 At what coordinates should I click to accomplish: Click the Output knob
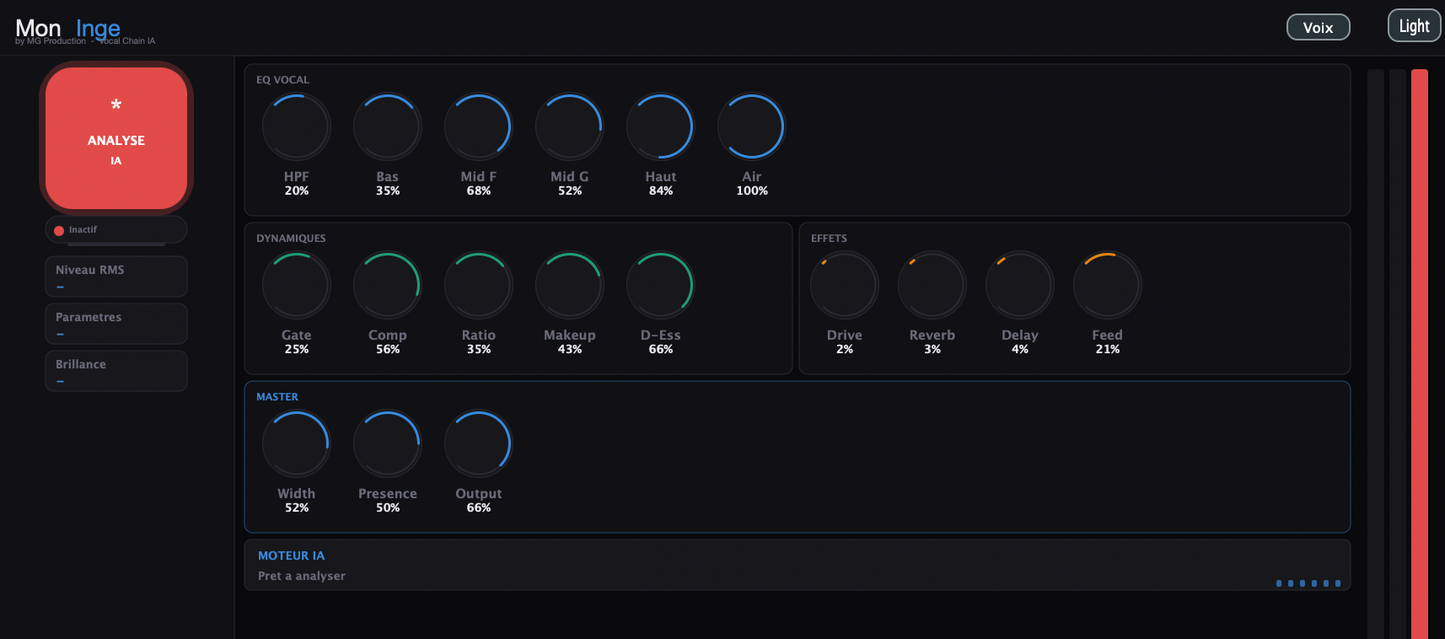pyautogui.click(x=478, y=444)
